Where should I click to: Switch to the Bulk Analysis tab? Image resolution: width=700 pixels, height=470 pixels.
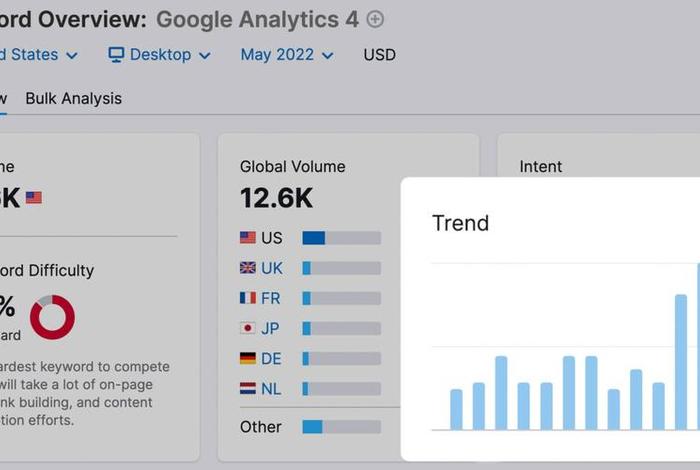pyautogui.click(x=74, y=99)
